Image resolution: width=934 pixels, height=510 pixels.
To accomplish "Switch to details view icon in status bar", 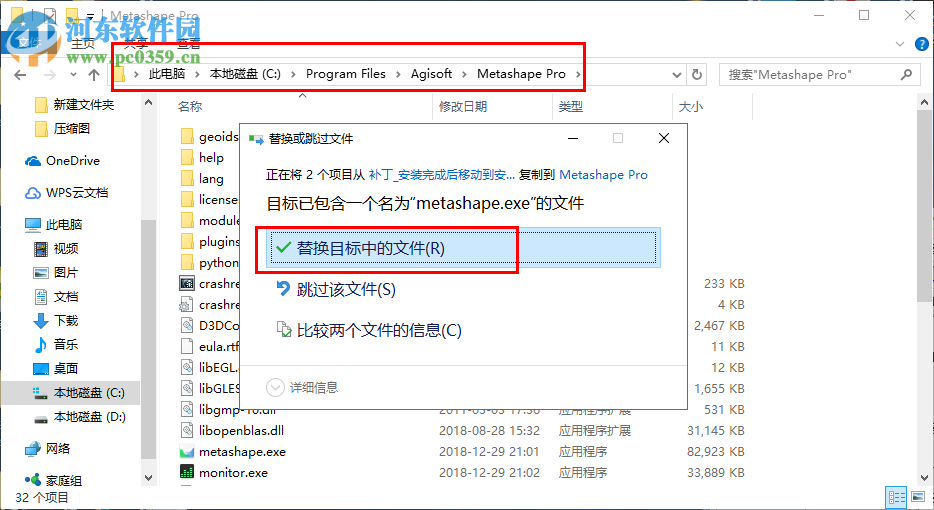I will (x=896, y=497).
